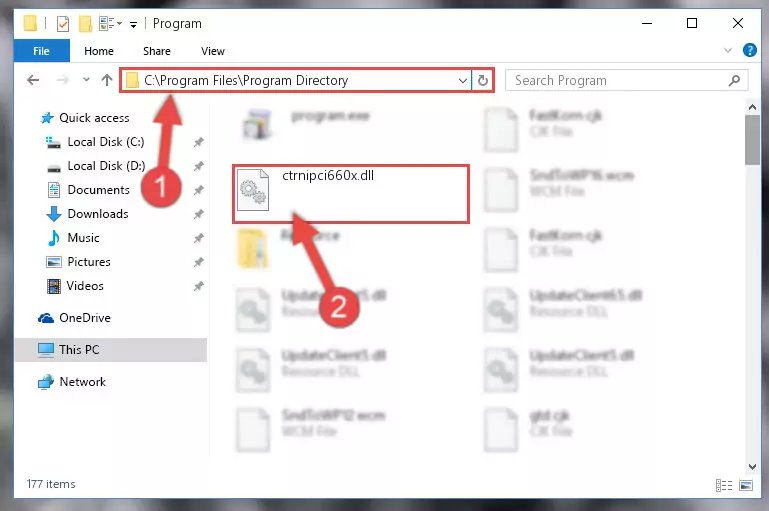Unpin Documents from Quick access

(198, 190)
